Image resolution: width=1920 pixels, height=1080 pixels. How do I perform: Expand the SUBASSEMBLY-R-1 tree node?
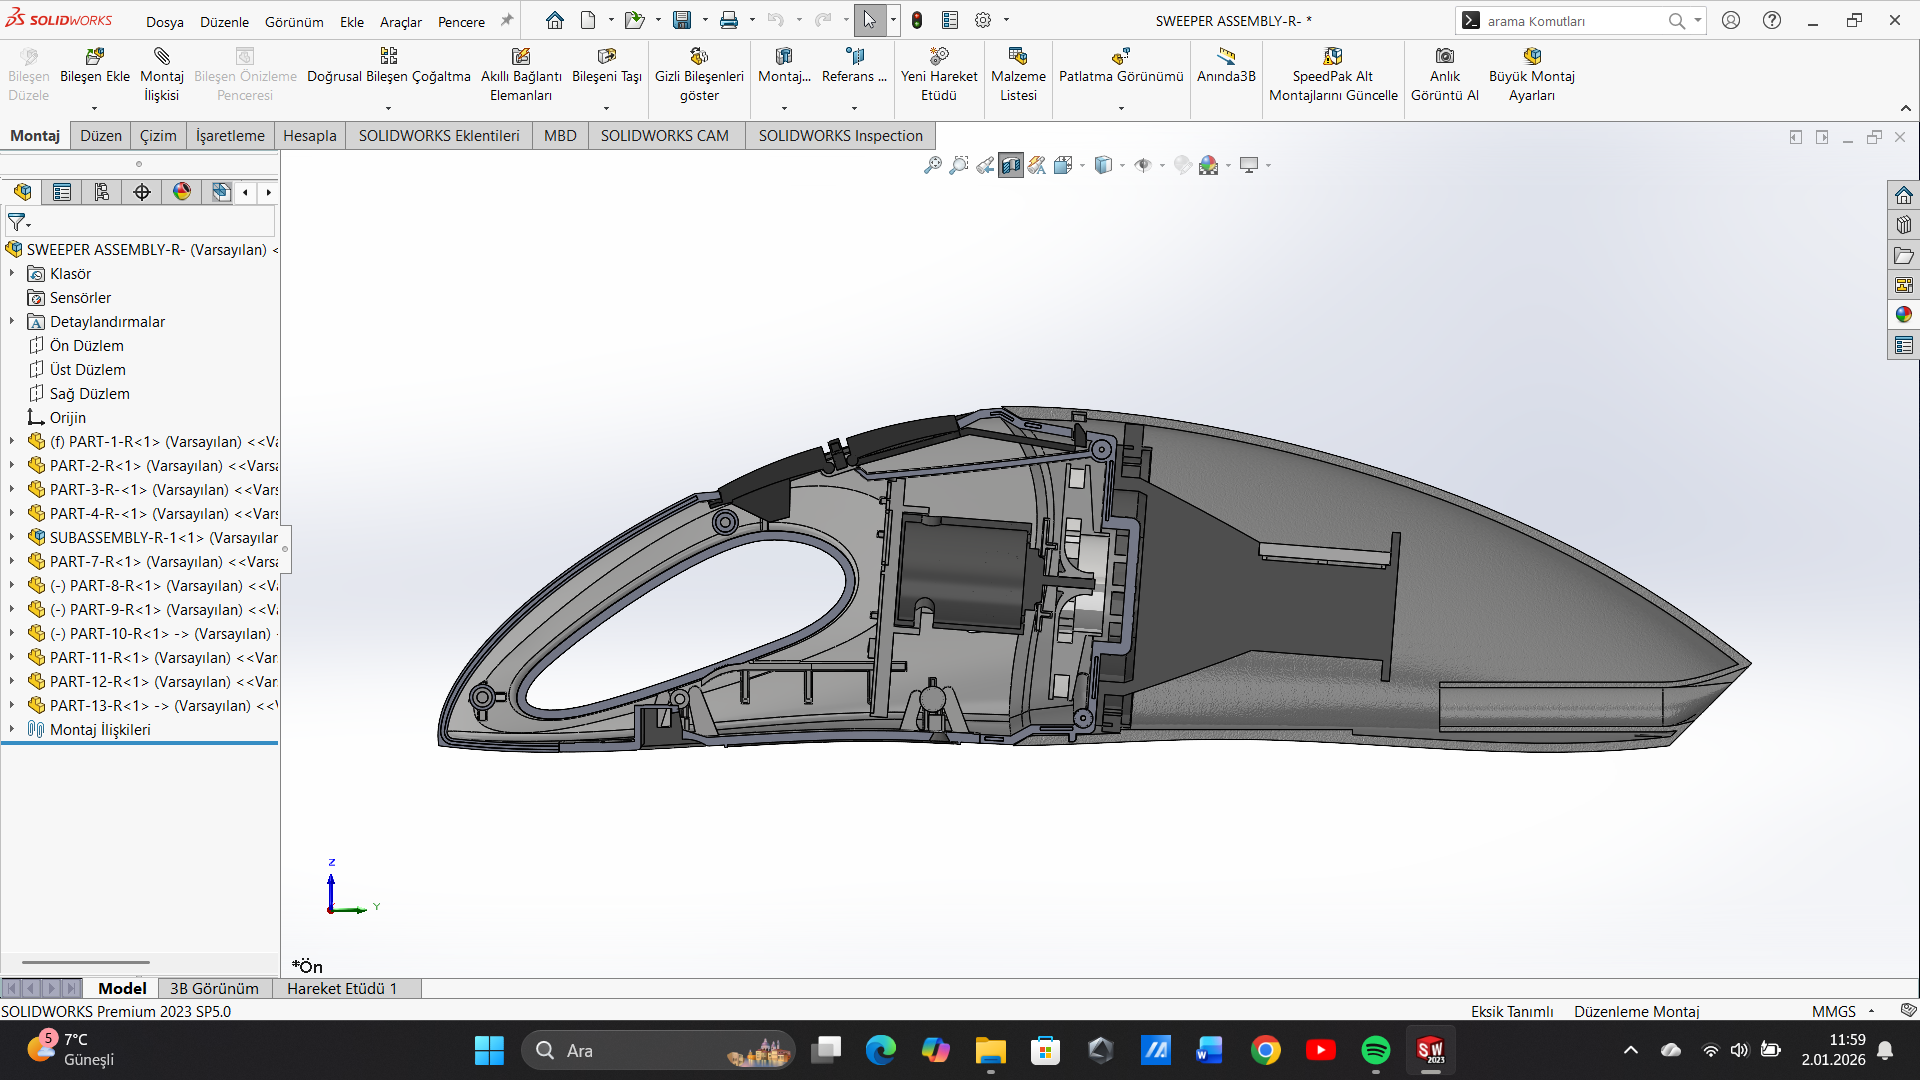12,537
